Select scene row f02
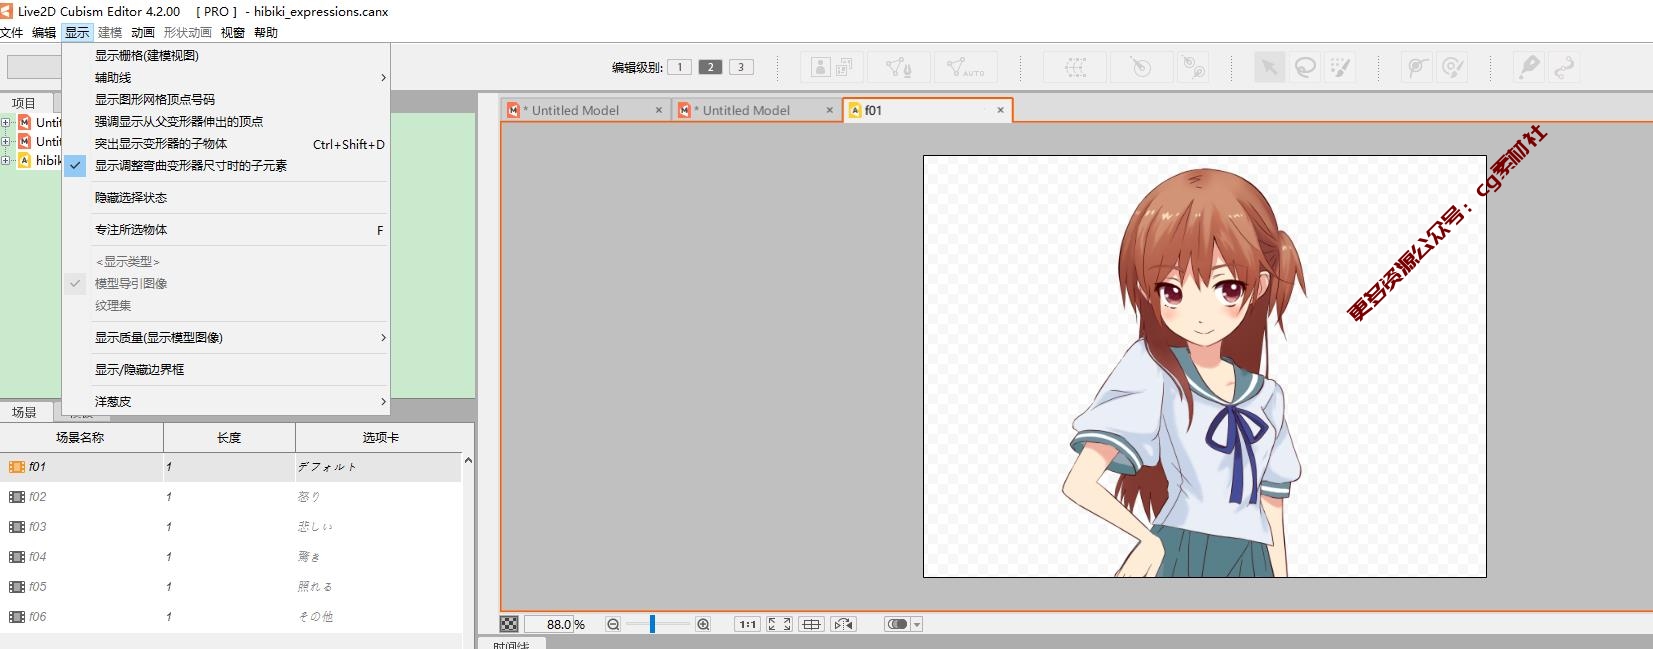 [231, 497]
